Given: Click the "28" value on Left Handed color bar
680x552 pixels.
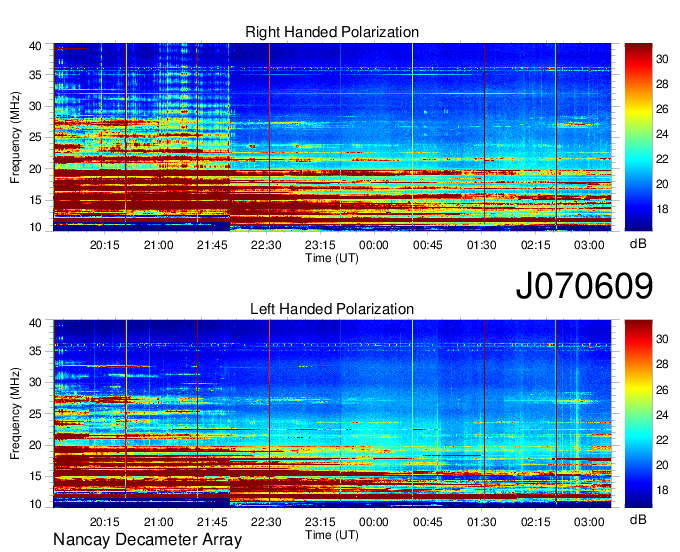Looking at the screenshot, I should (x=662, y=365).
